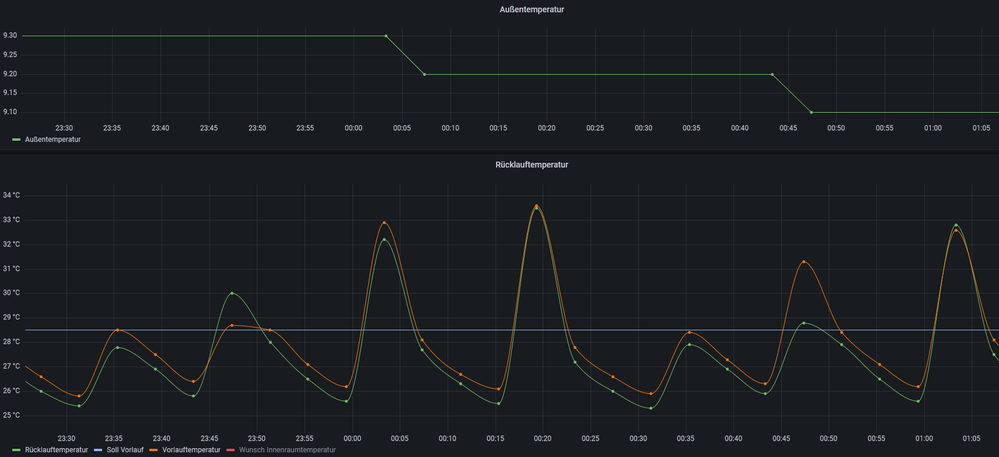The height and width of the screenshot is (457, 999).
Task: Click 01:00 time label in Außentemperatur panel
Action: (933, 128)
